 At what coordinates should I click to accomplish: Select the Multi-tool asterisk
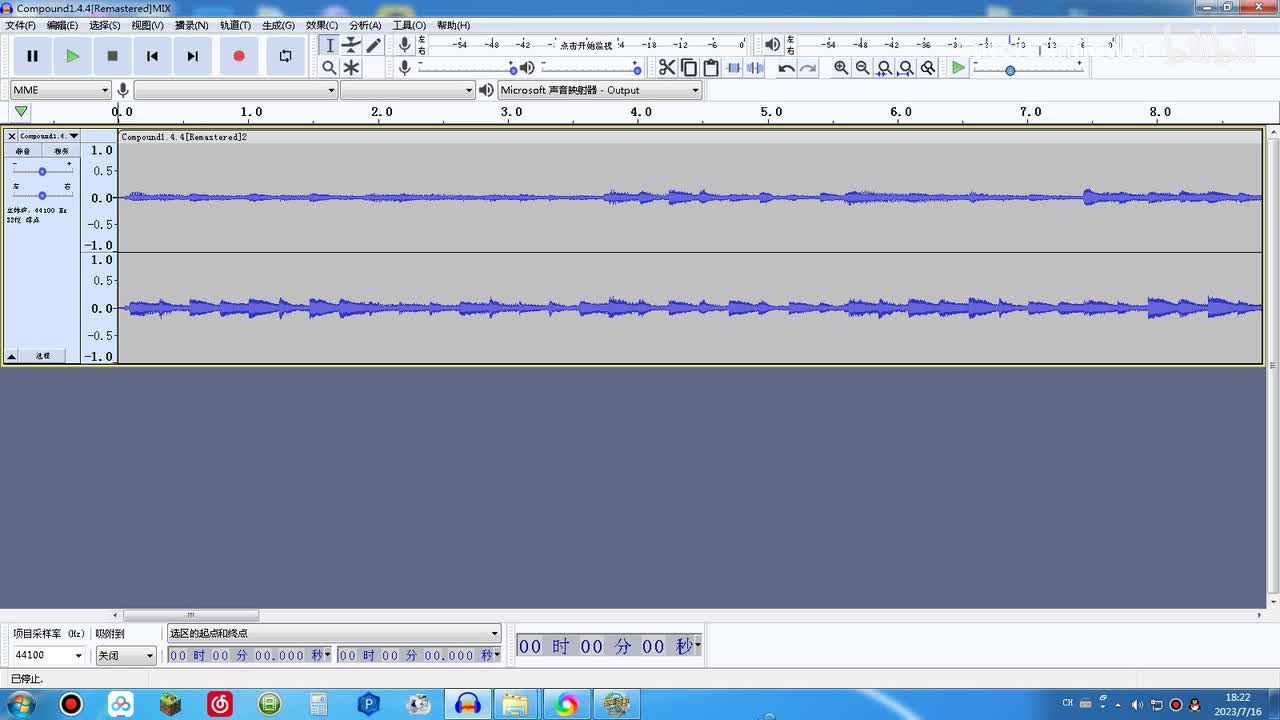(x=351, y=67)
